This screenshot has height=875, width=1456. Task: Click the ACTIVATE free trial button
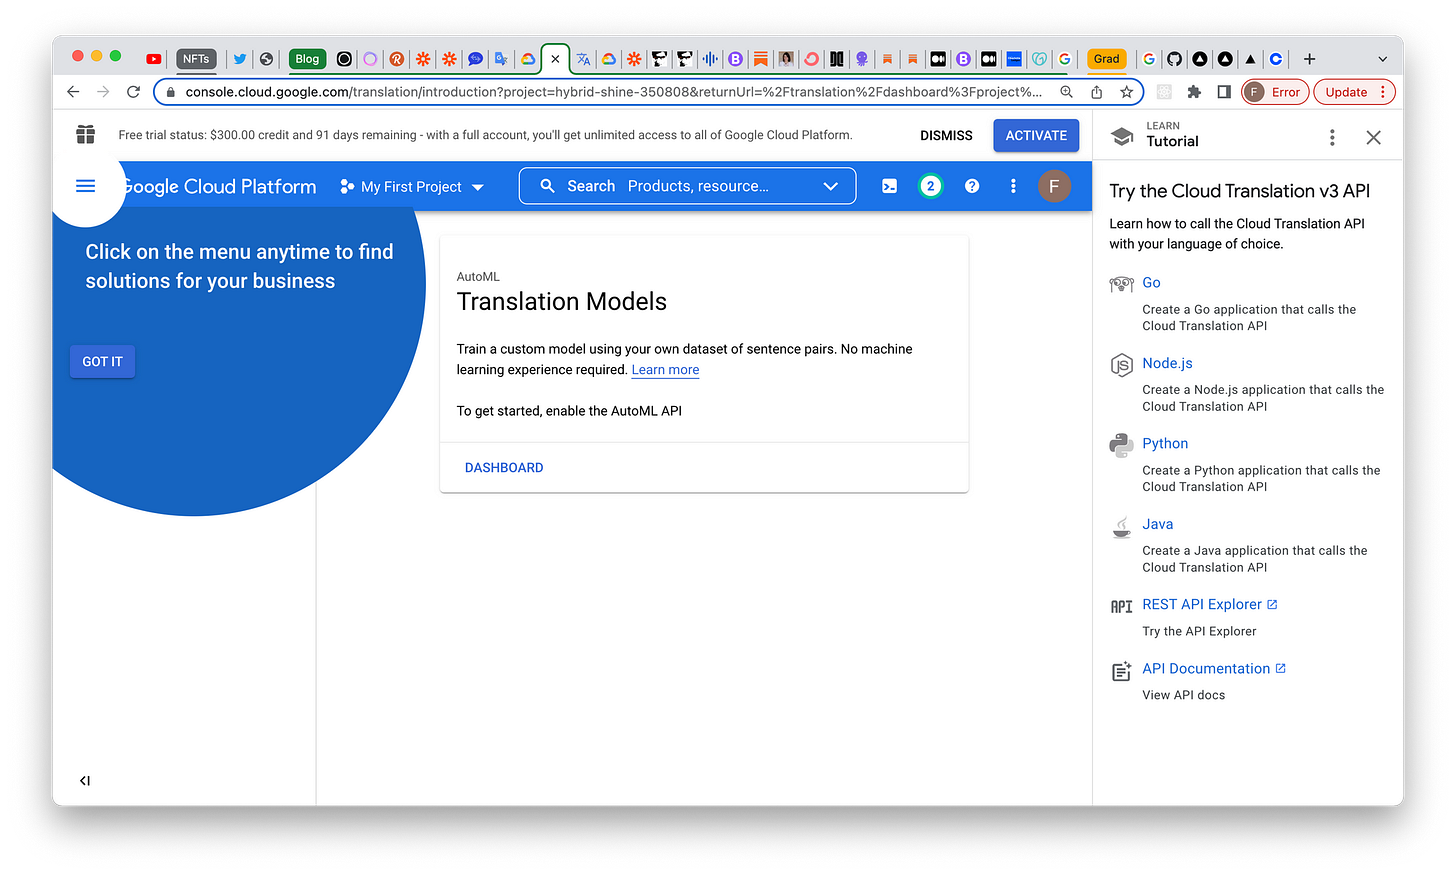coord(1036,136)
